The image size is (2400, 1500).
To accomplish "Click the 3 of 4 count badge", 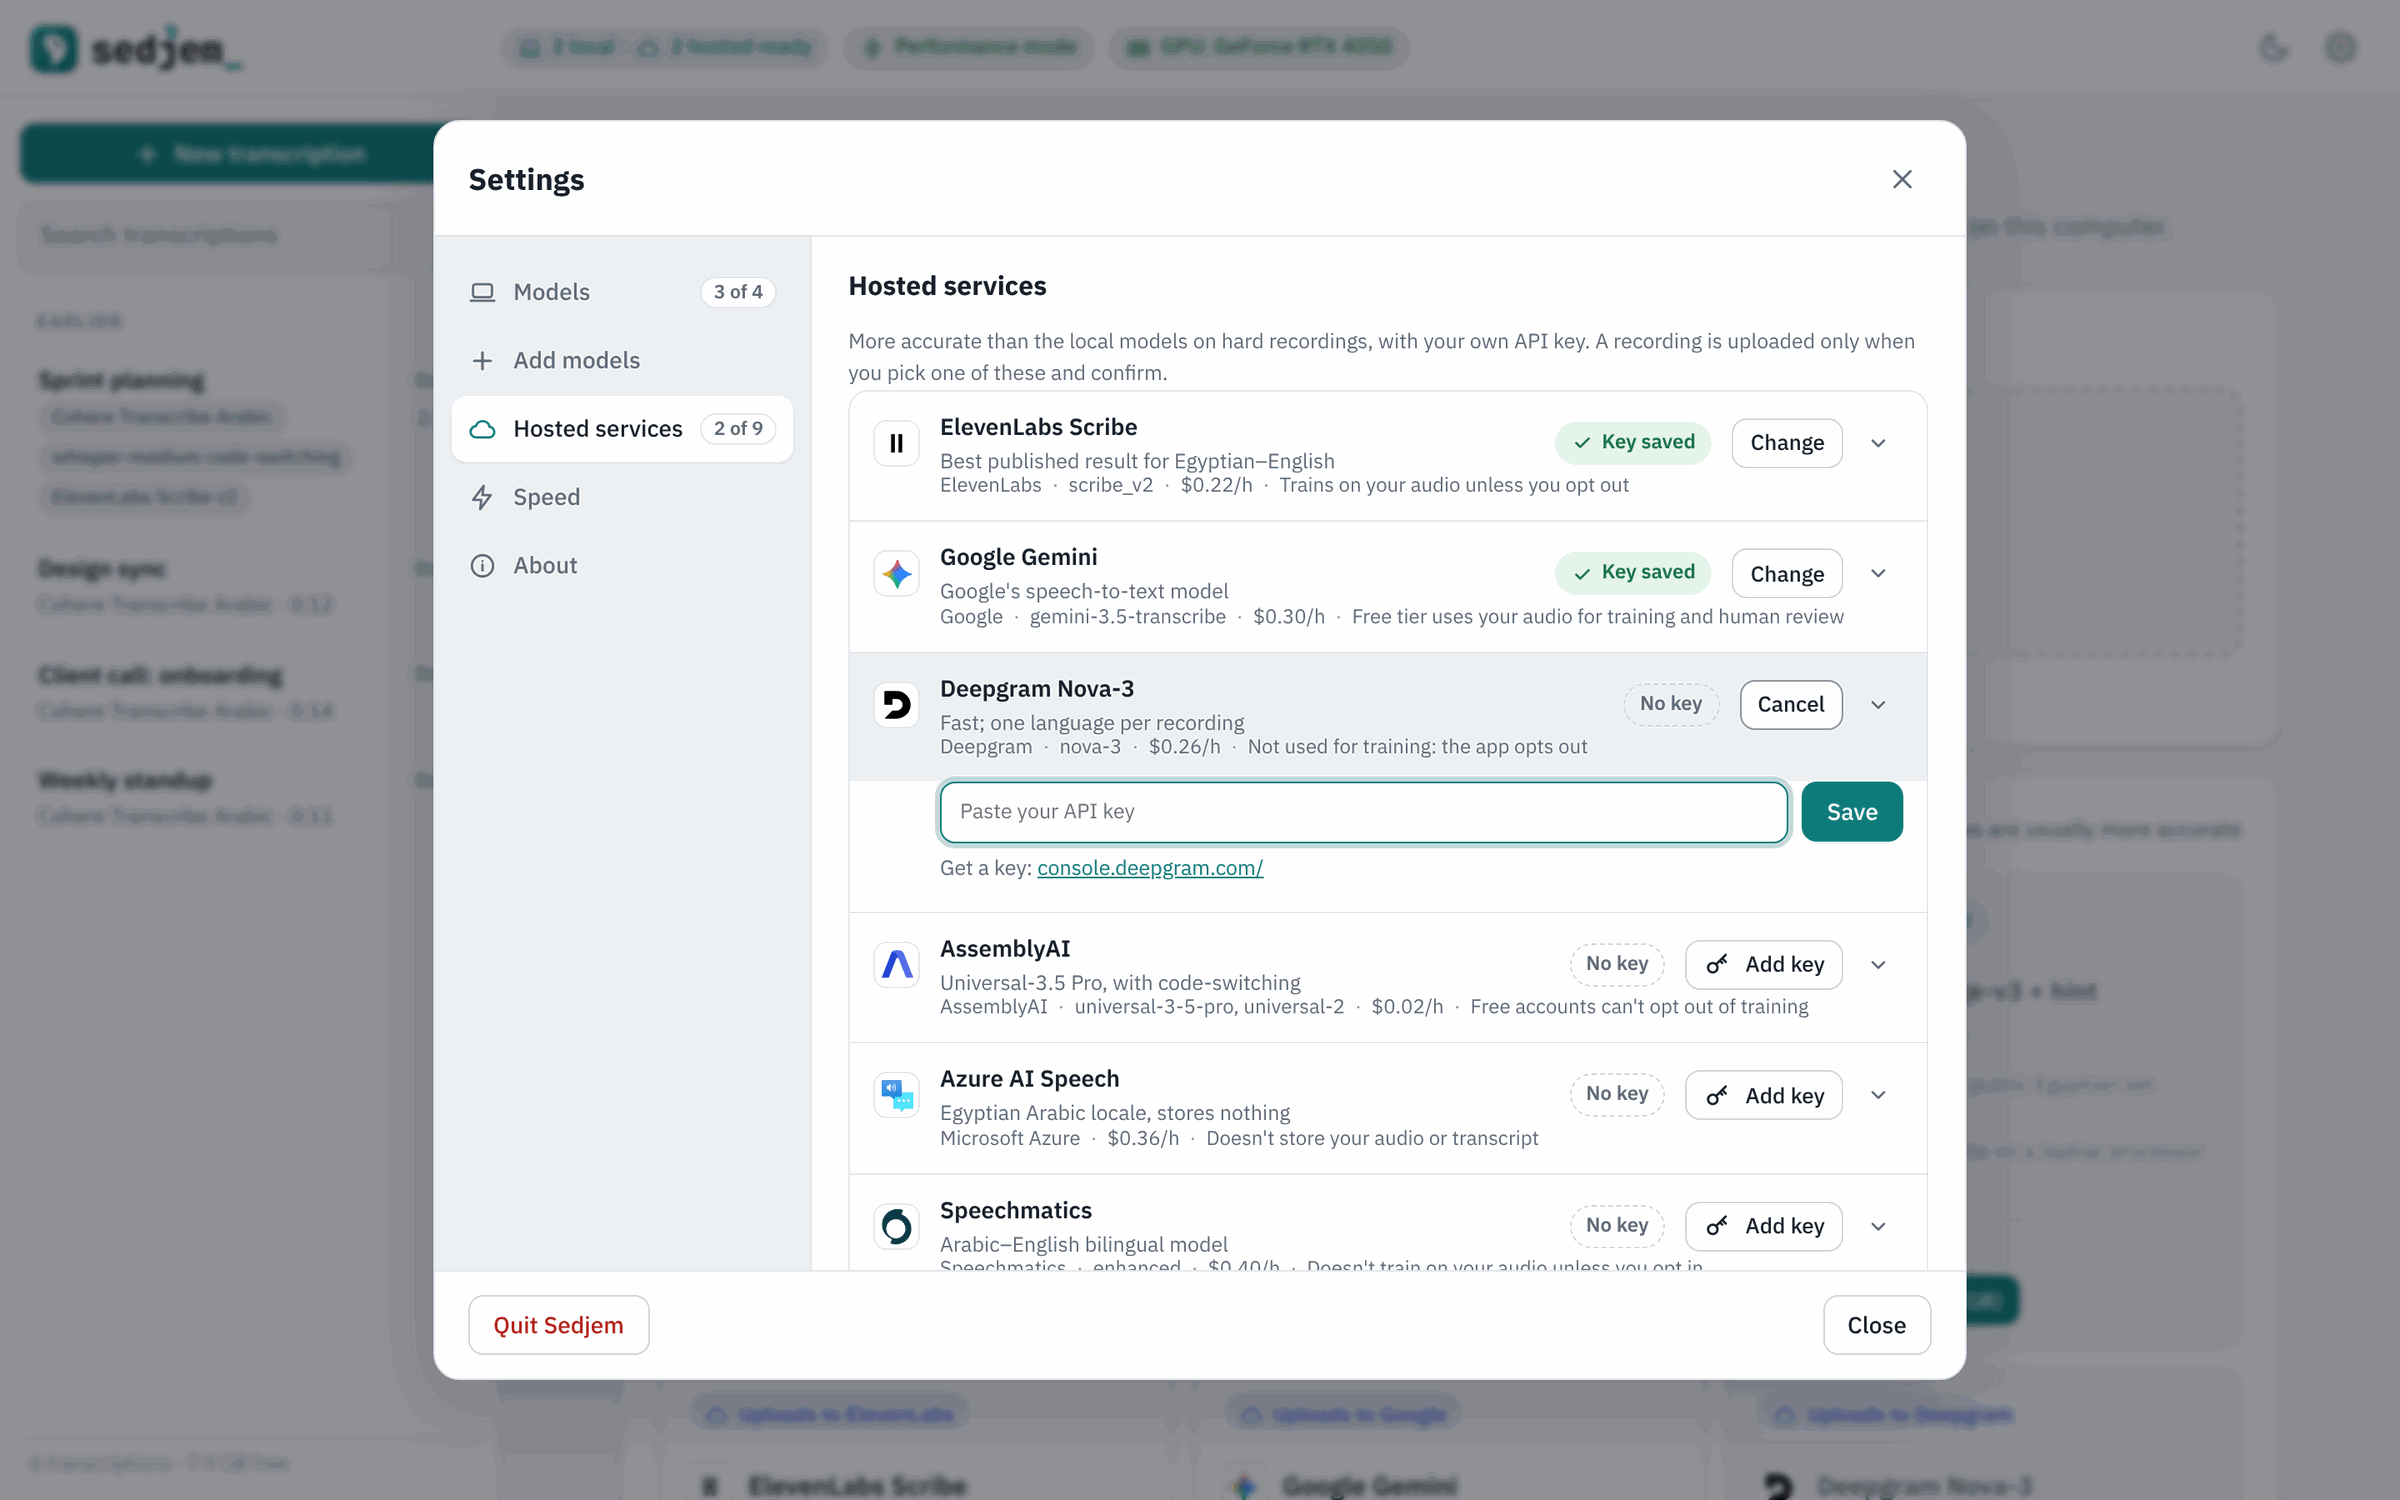I will (738, 292).
